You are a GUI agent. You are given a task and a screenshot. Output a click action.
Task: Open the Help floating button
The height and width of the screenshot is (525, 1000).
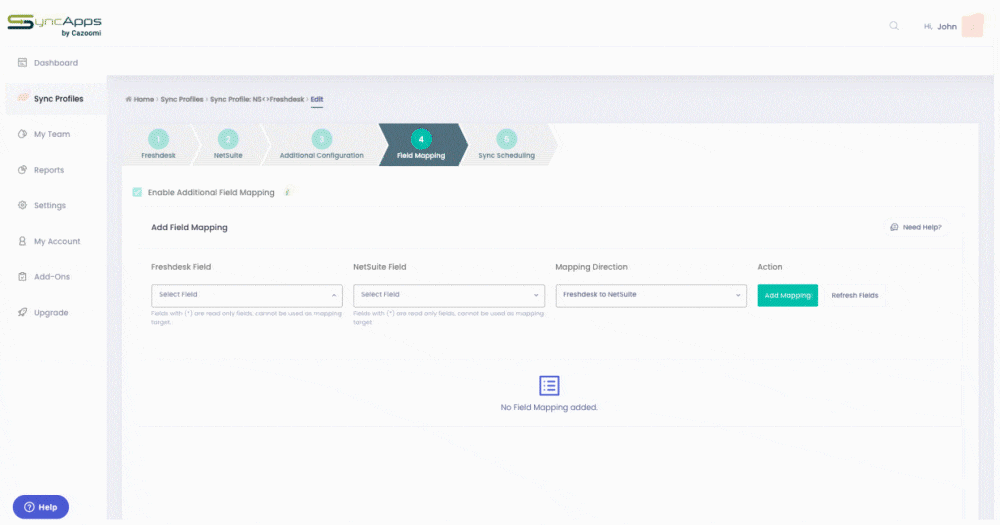[41, 507]
